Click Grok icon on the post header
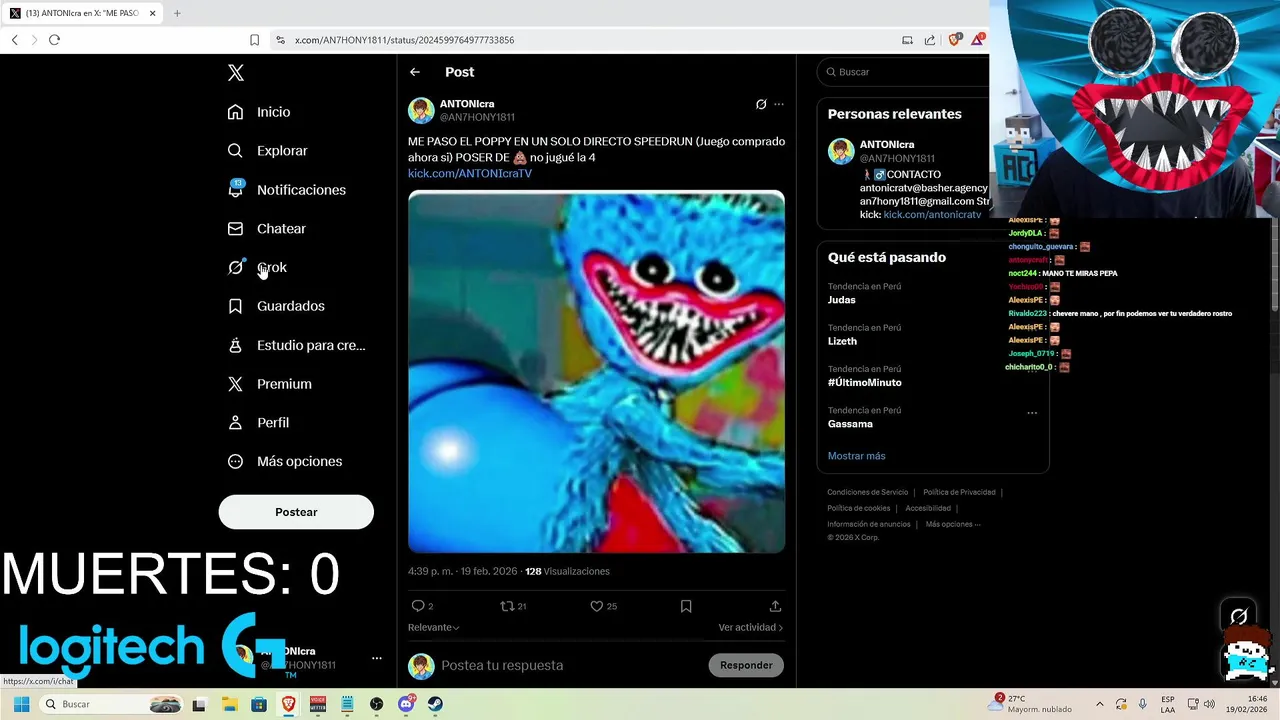 (x=761, y=104)
